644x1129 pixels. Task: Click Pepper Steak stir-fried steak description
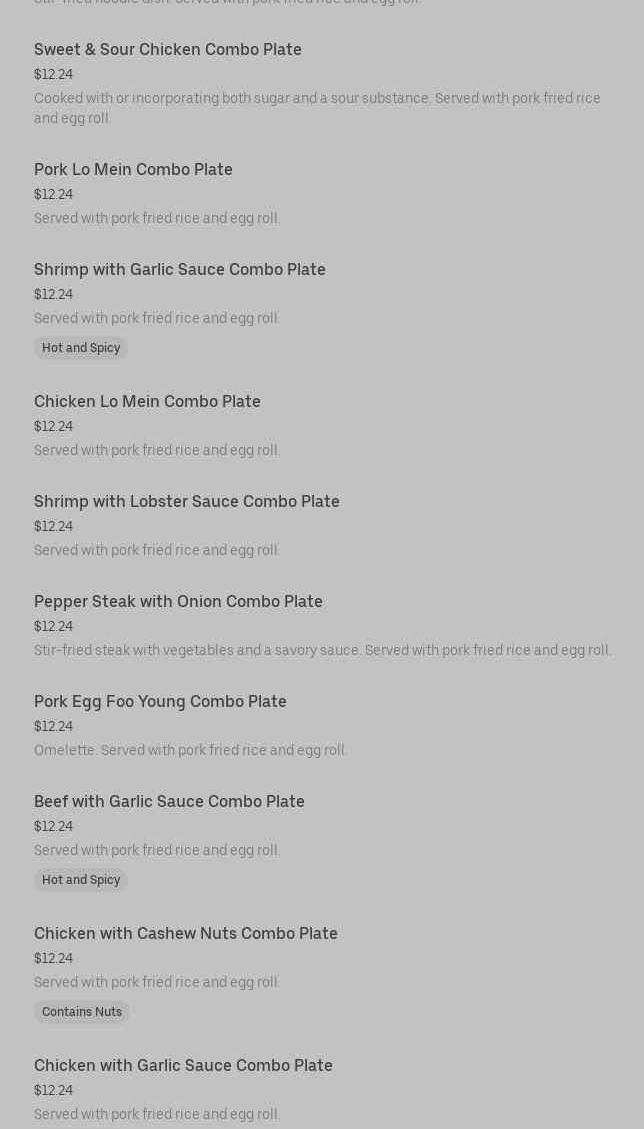pos(323,650)
